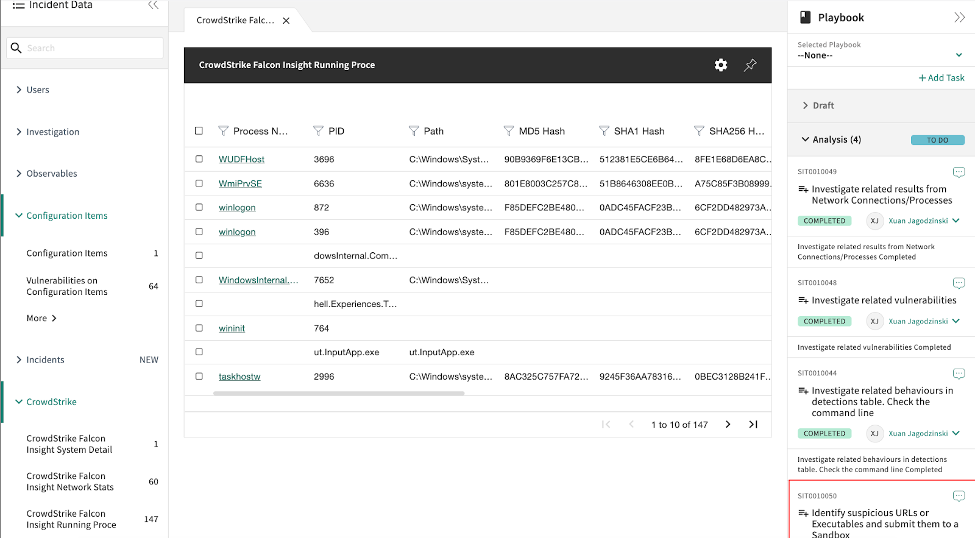Check the WmiPrvSE row checkbox

[199, 183]
